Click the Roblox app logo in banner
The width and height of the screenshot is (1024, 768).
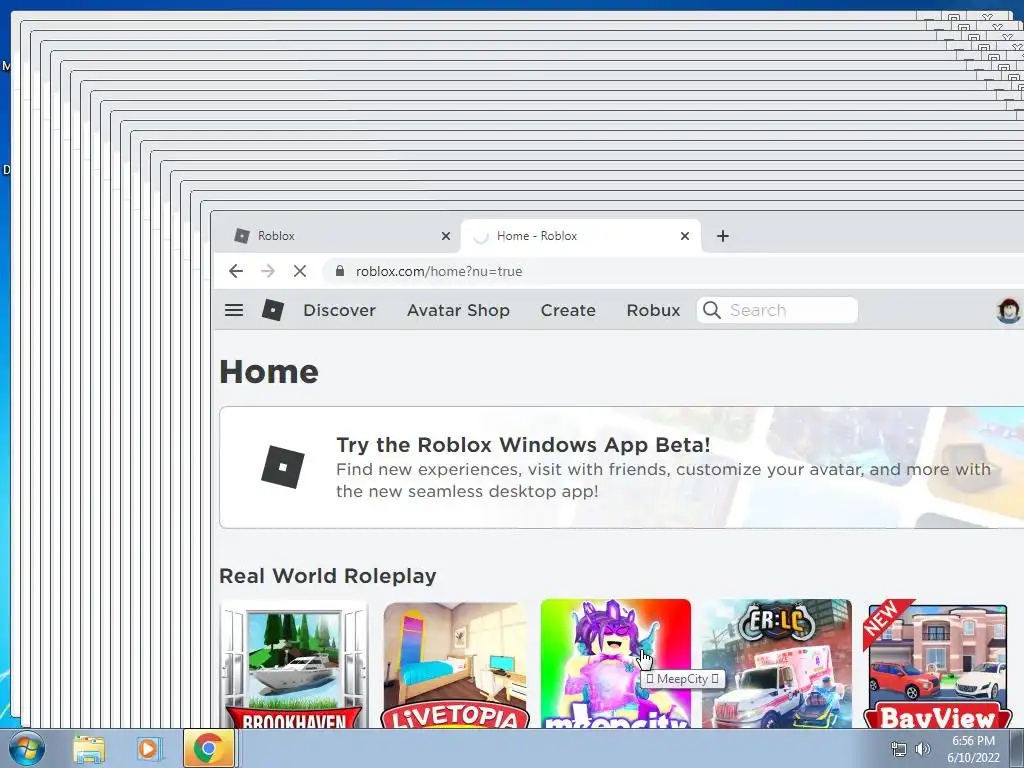283,467
